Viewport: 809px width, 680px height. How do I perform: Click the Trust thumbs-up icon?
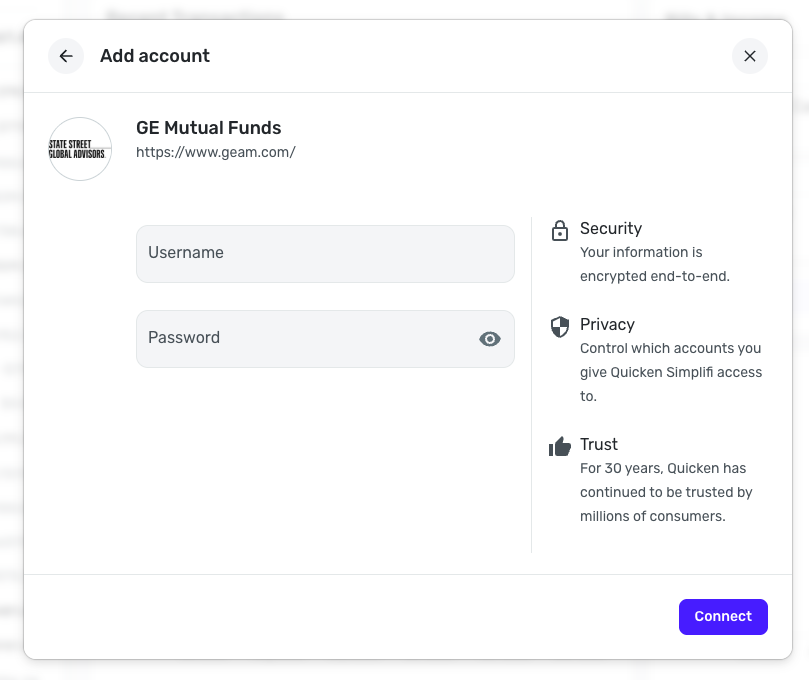pos(560,446)
